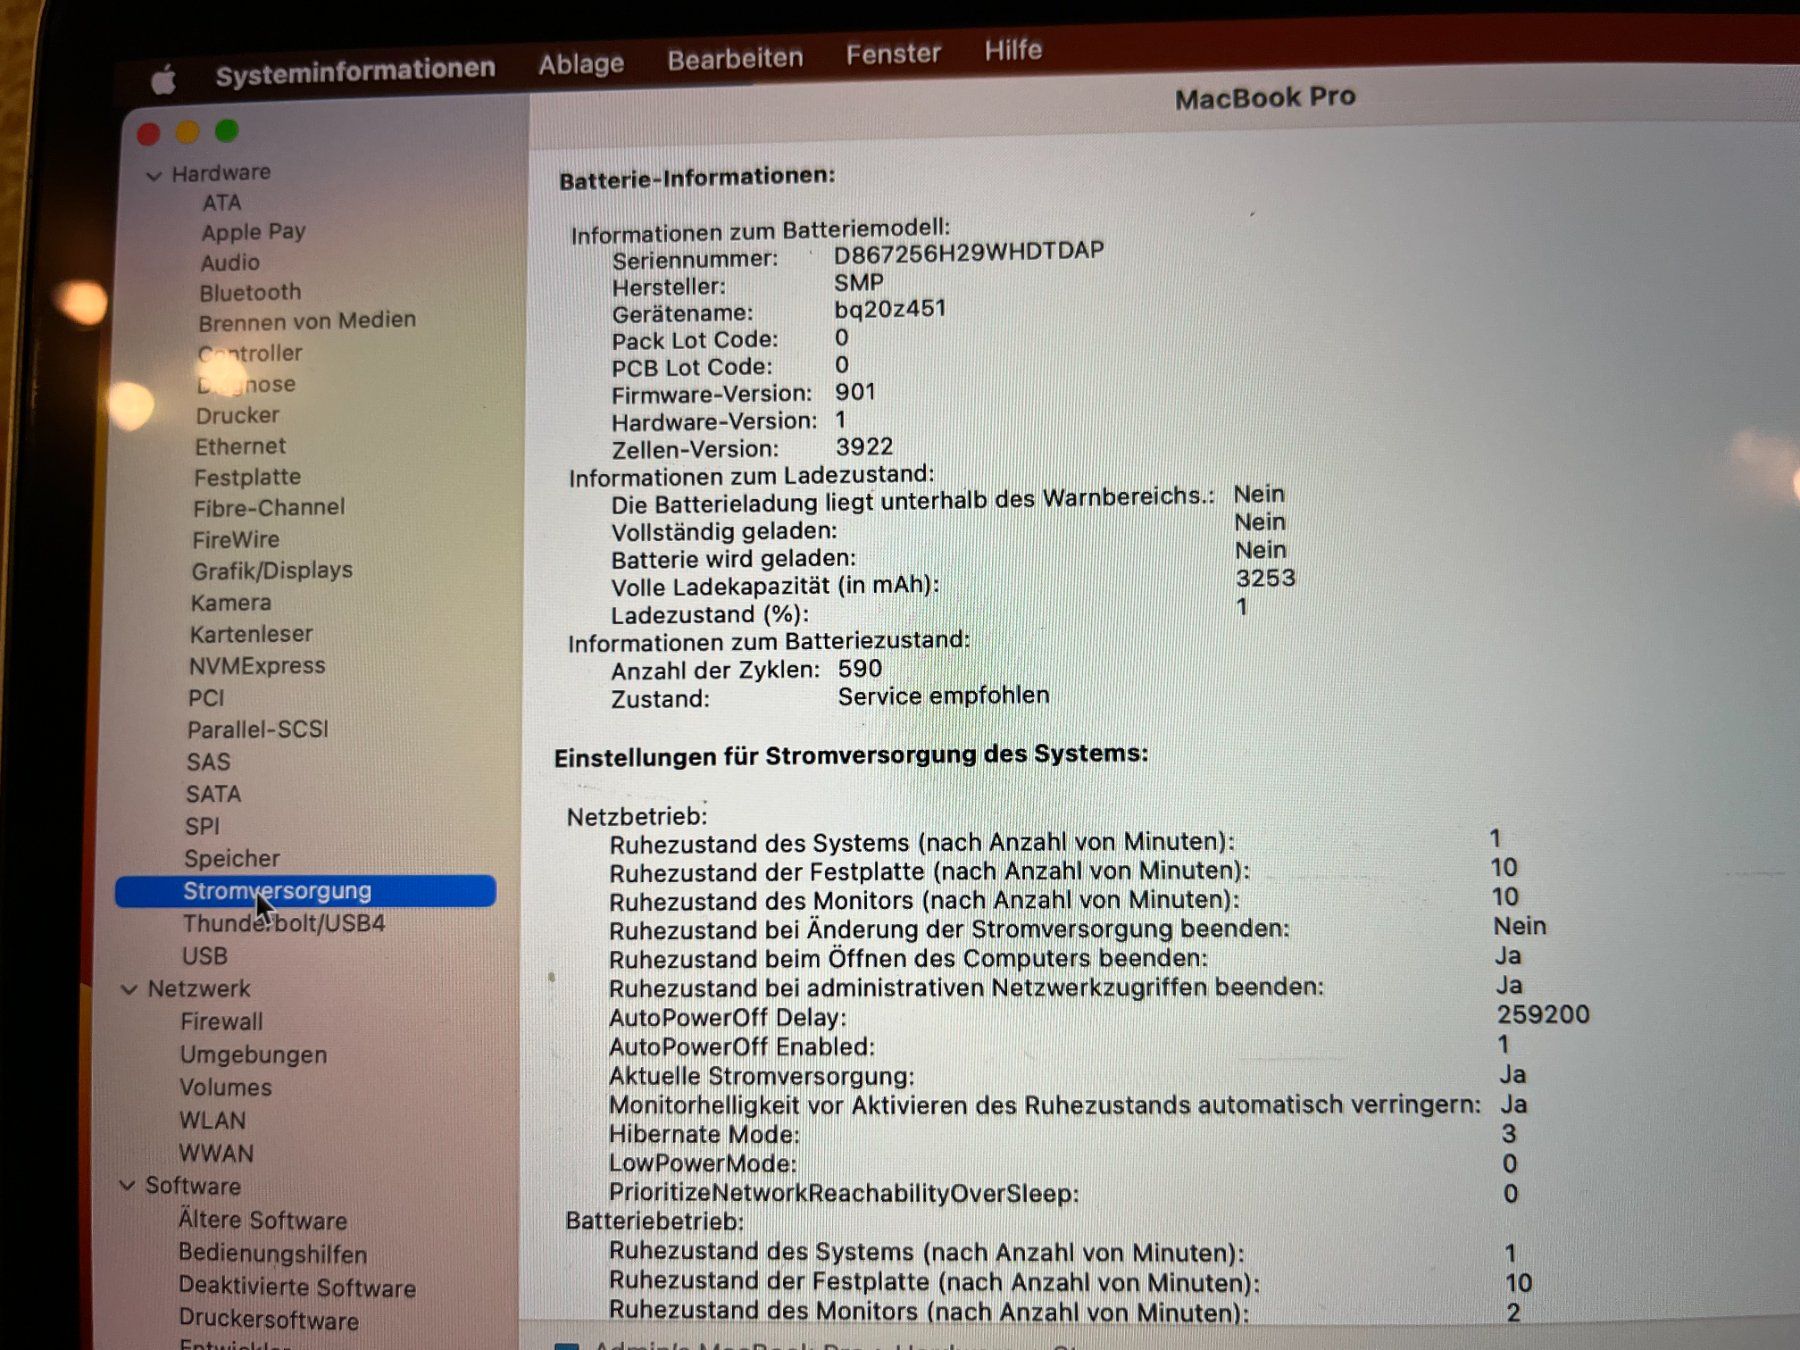Select USB in the sidebar
The width and height of the screenshot is (1800, 1350).
coord(205,956)
